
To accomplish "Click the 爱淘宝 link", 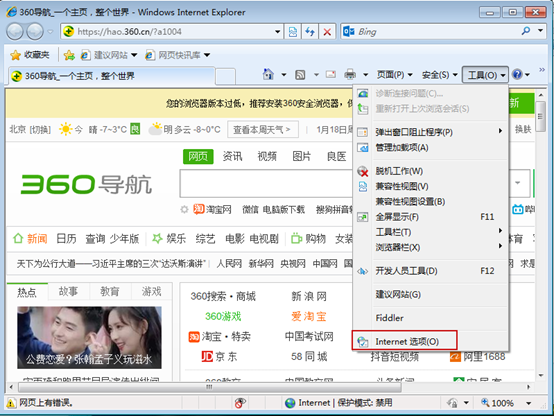I will coord(308,316).
